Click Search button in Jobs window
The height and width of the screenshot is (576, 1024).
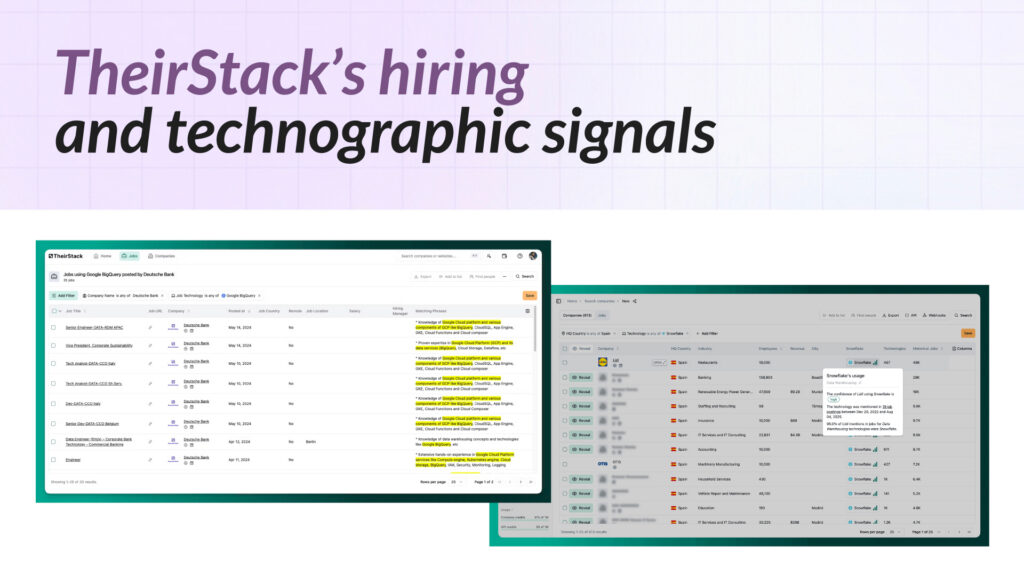pyautogui.click(x=525, y=277)
